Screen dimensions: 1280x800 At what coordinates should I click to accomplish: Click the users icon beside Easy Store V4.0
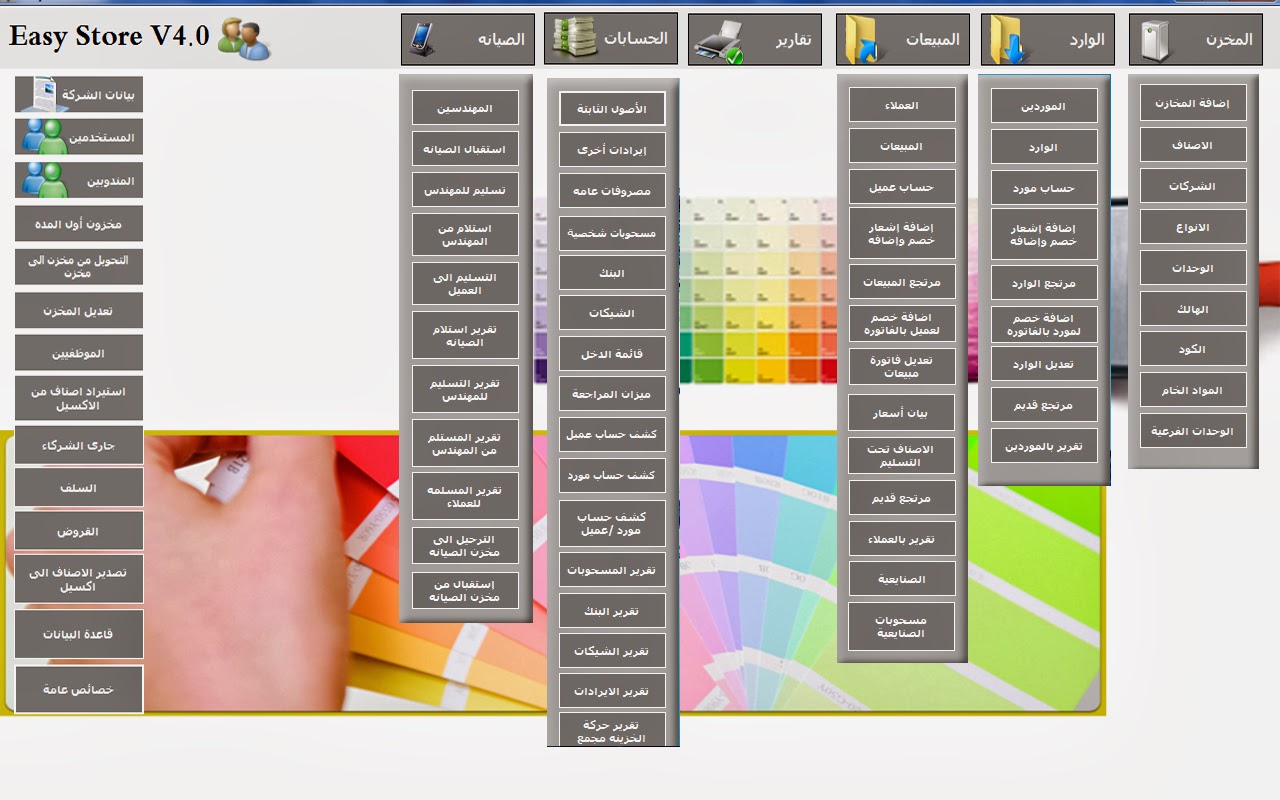click(244, 38)
